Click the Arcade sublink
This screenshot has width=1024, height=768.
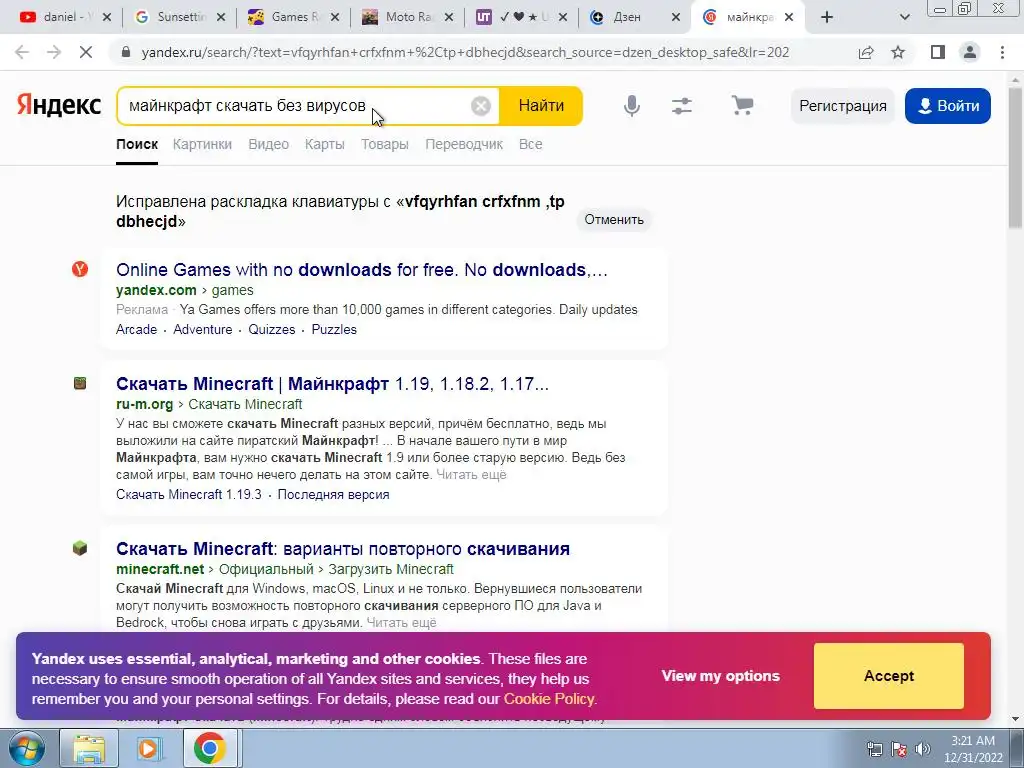click(136, 330)
